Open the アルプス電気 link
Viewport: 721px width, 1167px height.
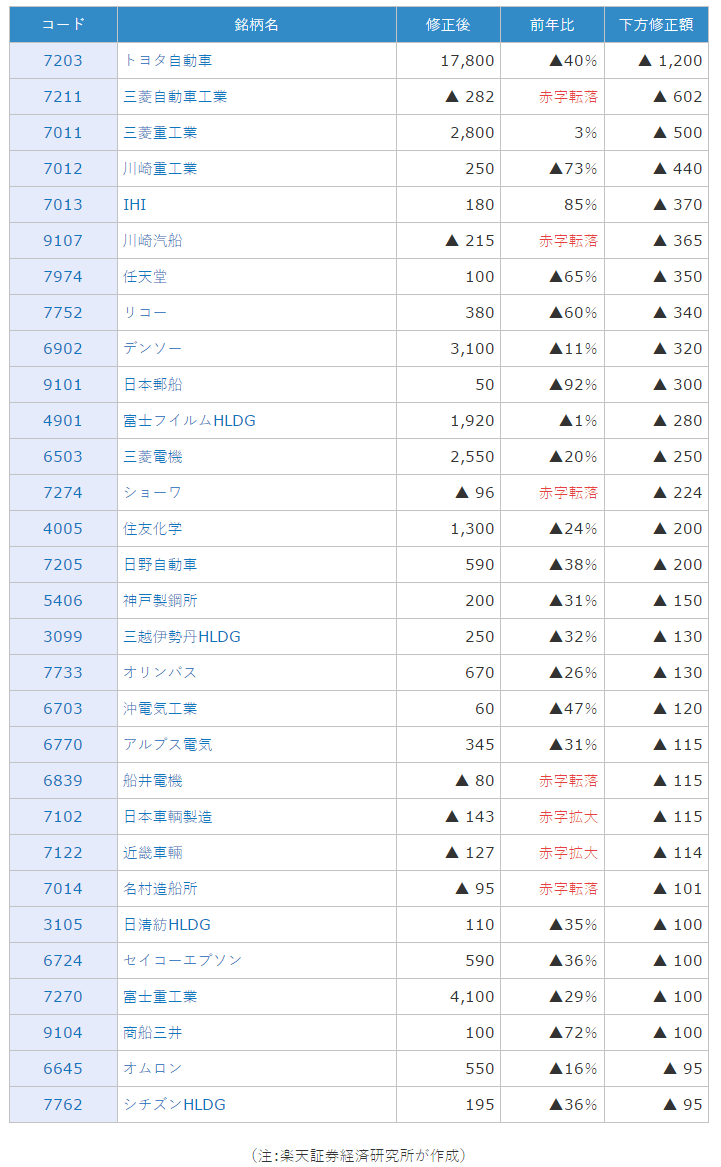[167, 745]
